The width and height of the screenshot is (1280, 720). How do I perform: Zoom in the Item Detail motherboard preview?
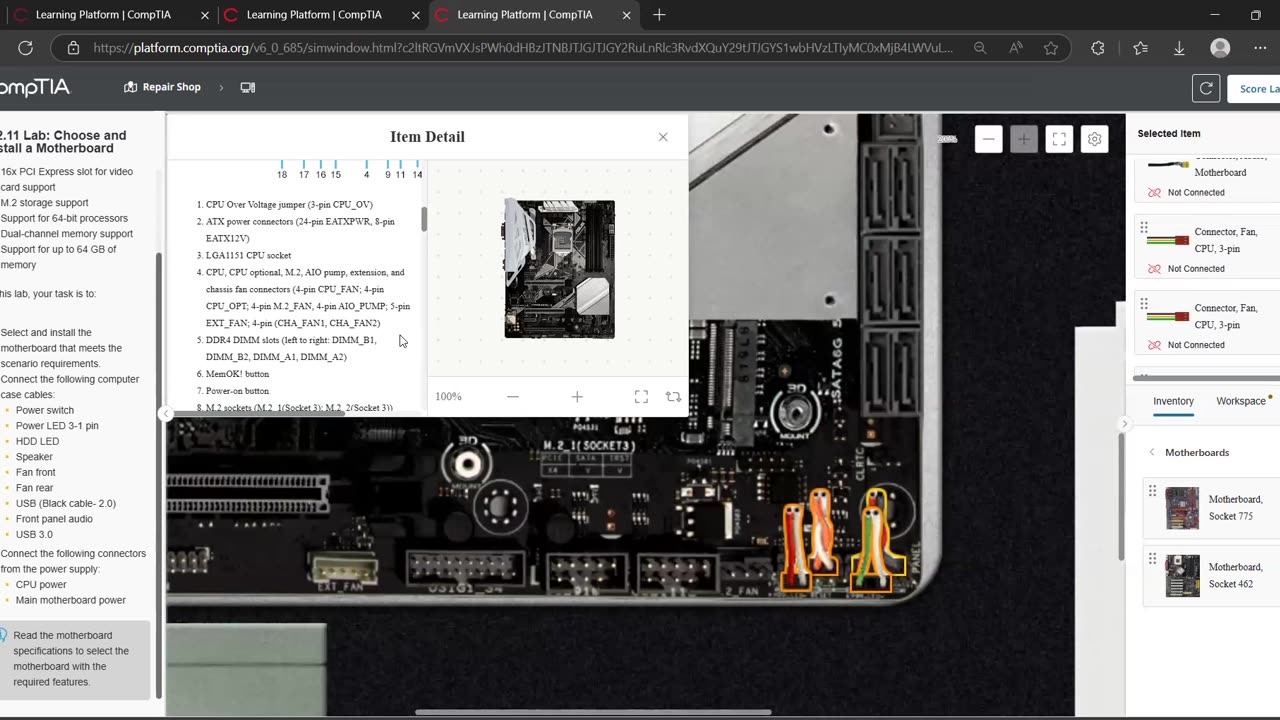tap(577, 397)
